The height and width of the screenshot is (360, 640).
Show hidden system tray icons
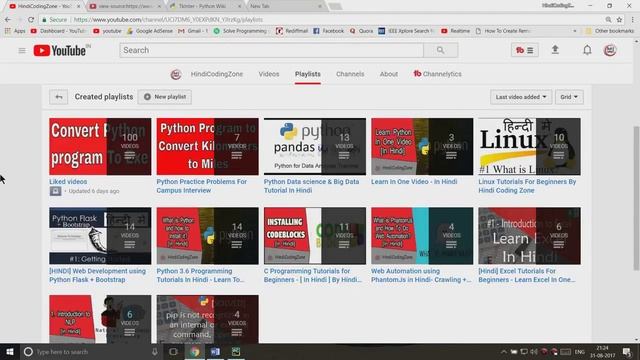point(504,351)
